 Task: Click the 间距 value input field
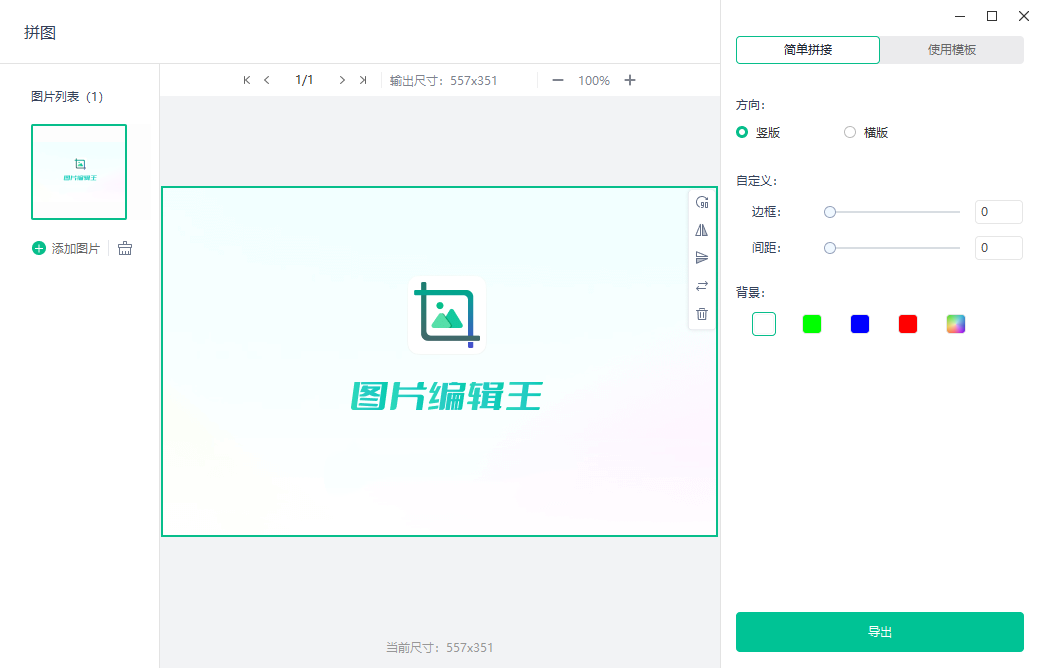point(998,248)
